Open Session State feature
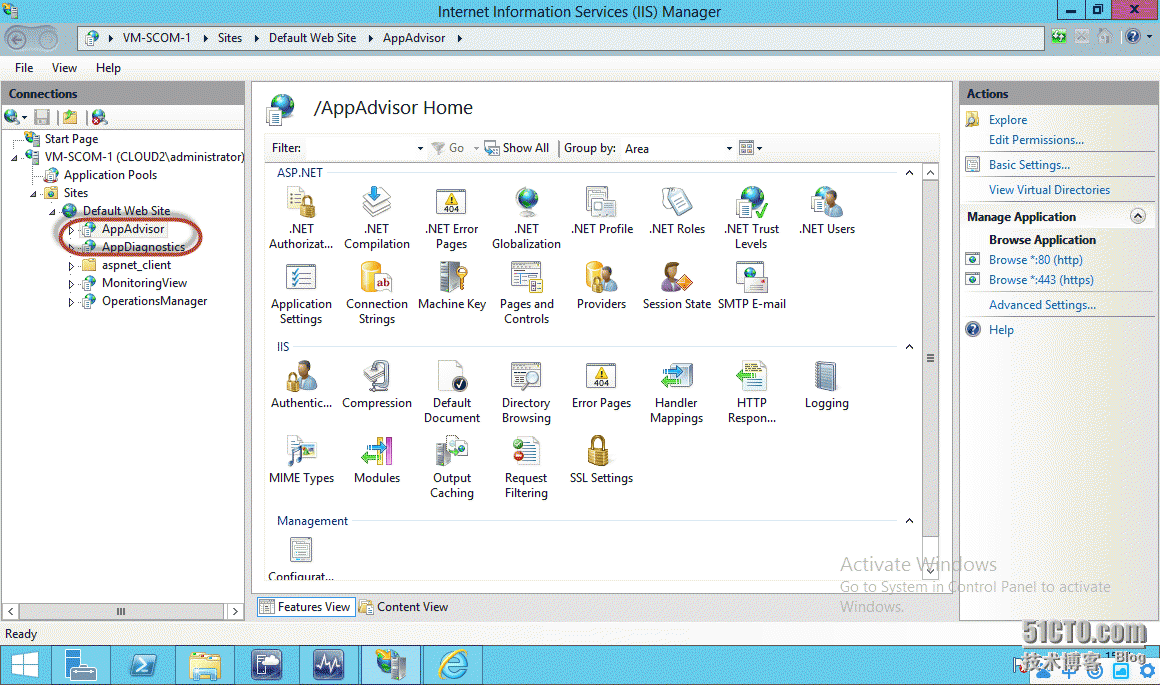The height and width of the screenshot is (685, 1160). (x=677, y=286)
